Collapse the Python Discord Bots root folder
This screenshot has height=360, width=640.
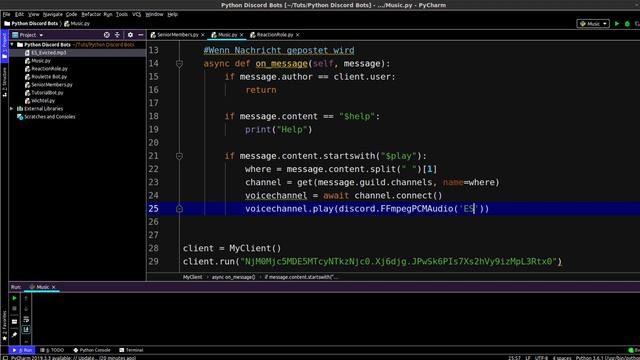(12, 44)
